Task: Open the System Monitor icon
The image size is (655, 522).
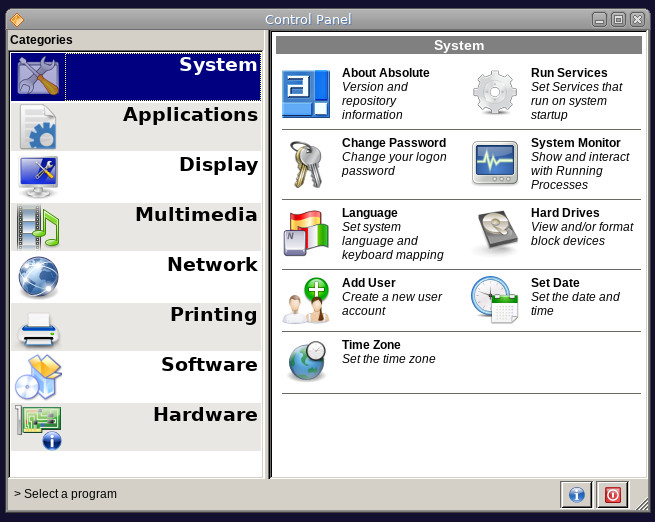Action: pos(494,164)
